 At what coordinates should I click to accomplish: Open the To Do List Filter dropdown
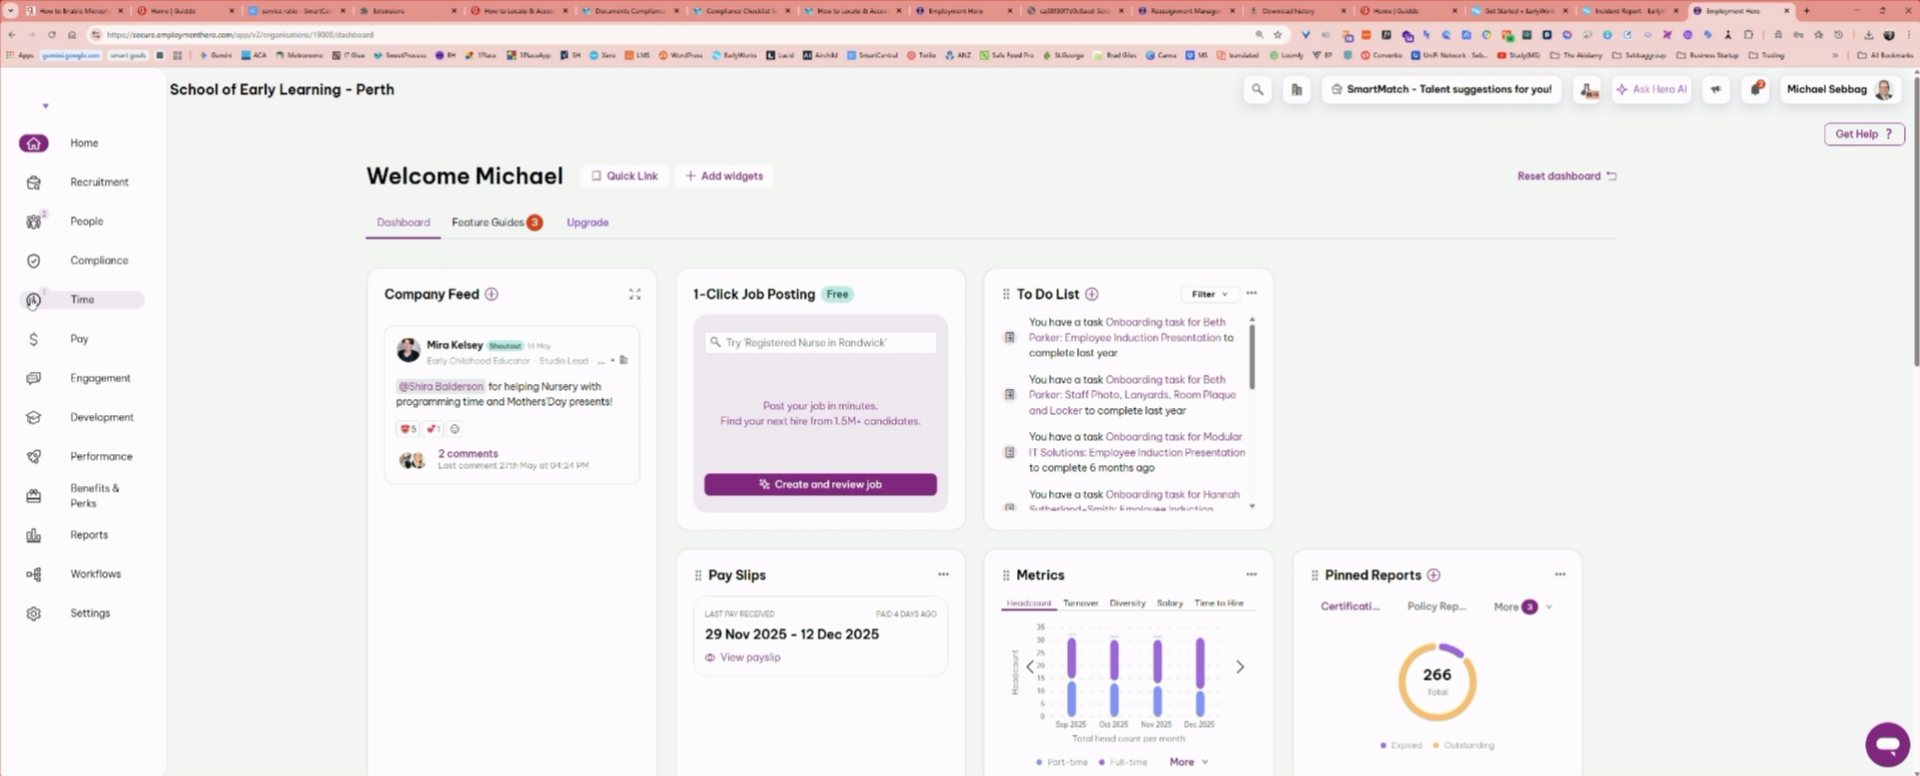tap(1209, 294)
